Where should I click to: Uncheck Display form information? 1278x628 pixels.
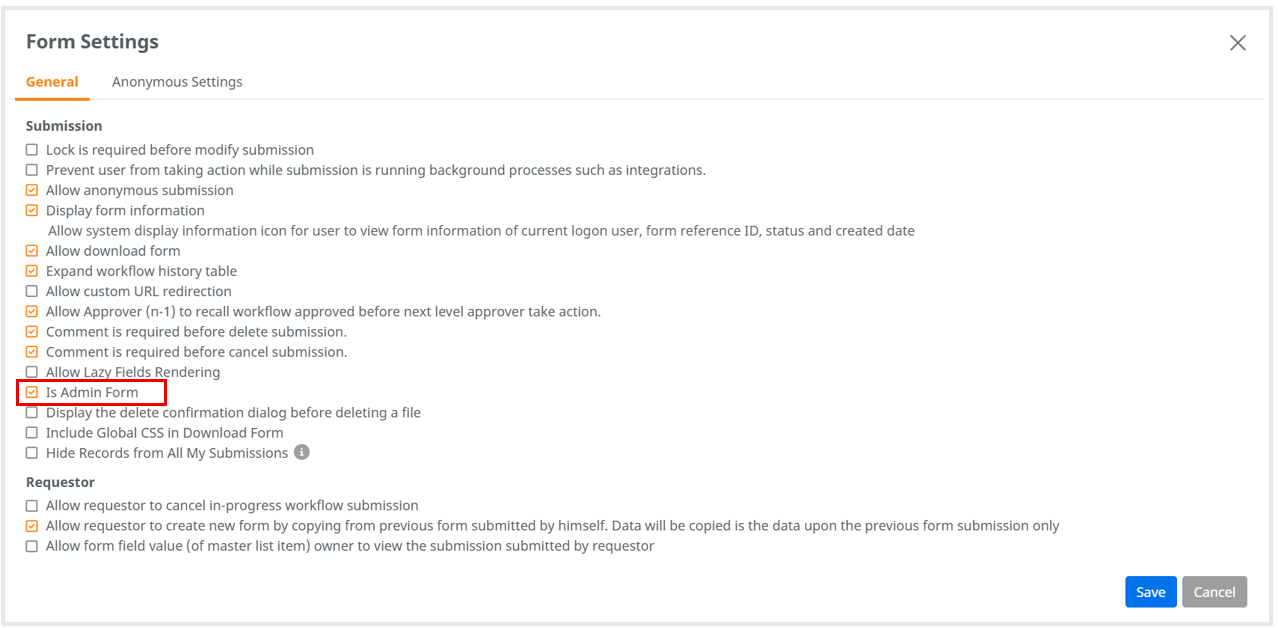click(x=31, y=210)
